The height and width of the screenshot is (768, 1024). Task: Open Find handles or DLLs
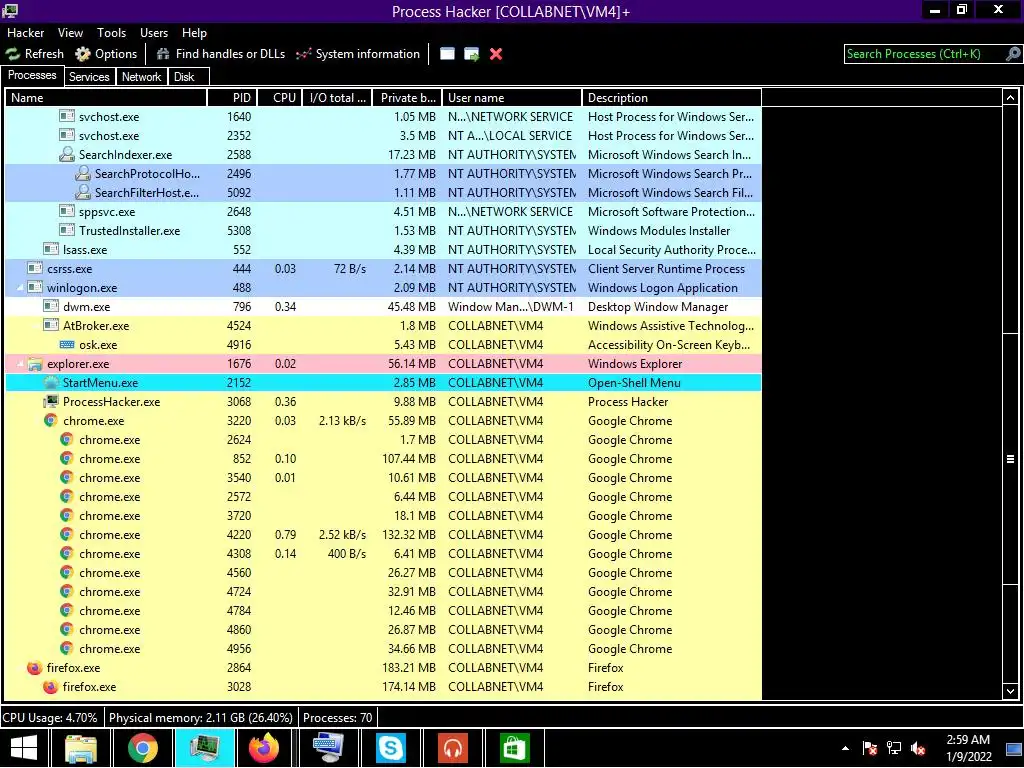pyautogui.click(x=221, y=54)
